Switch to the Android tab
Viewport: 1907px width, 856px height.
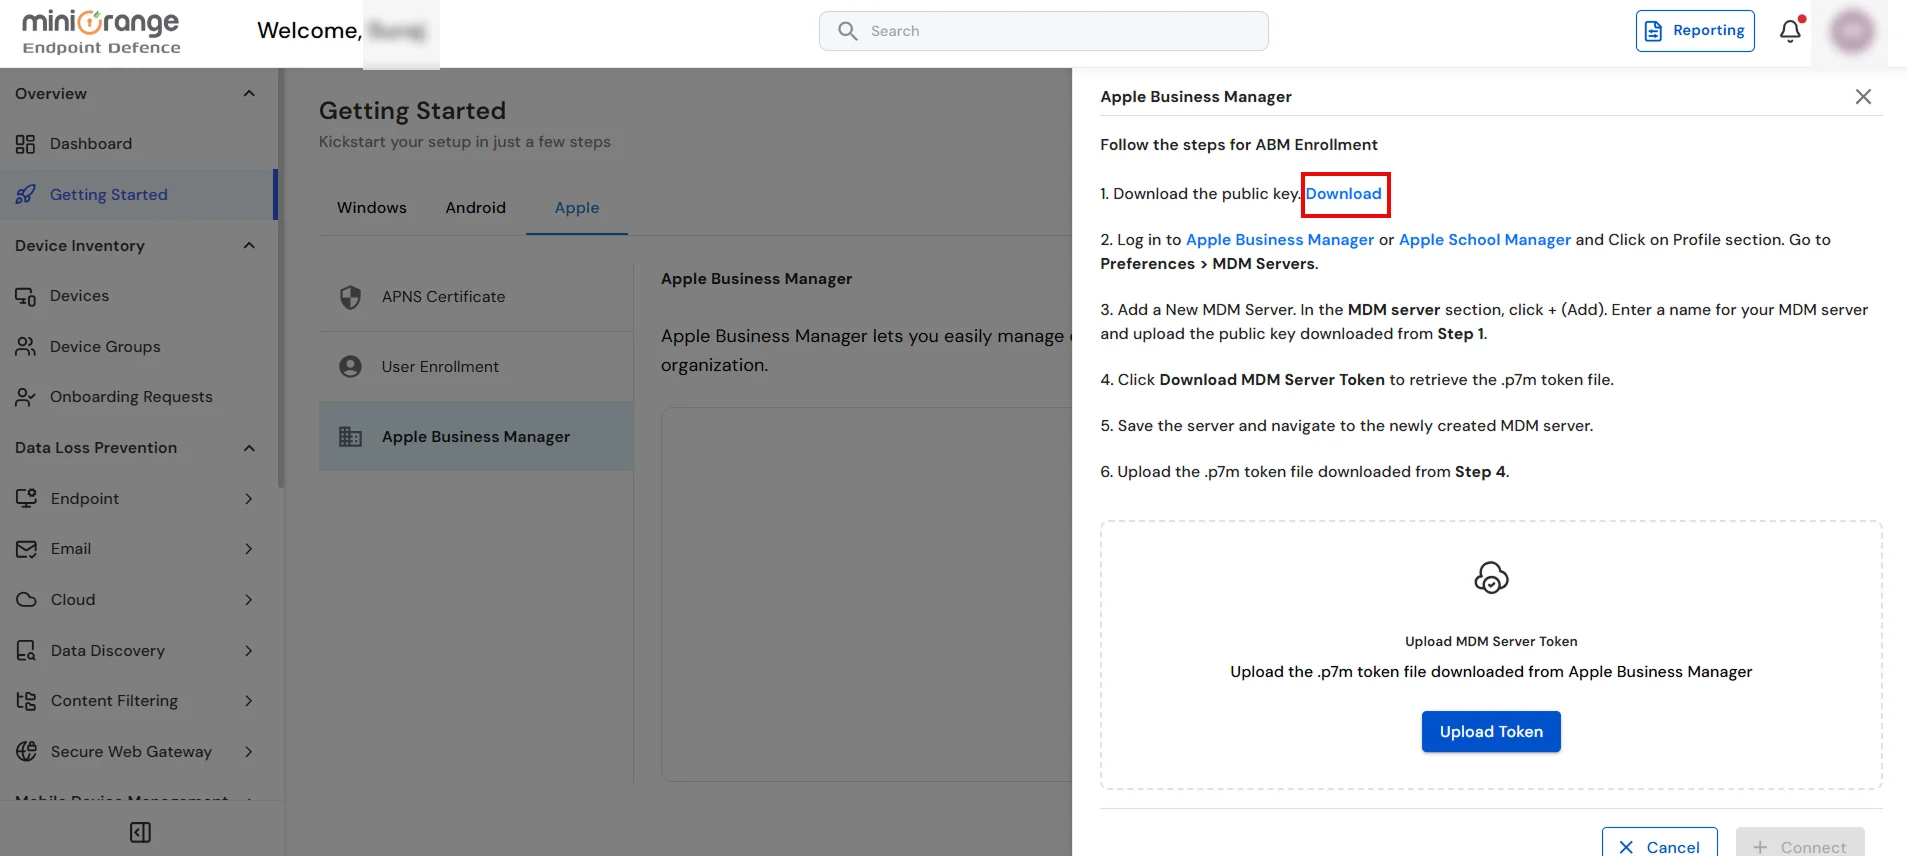(476, 208)
